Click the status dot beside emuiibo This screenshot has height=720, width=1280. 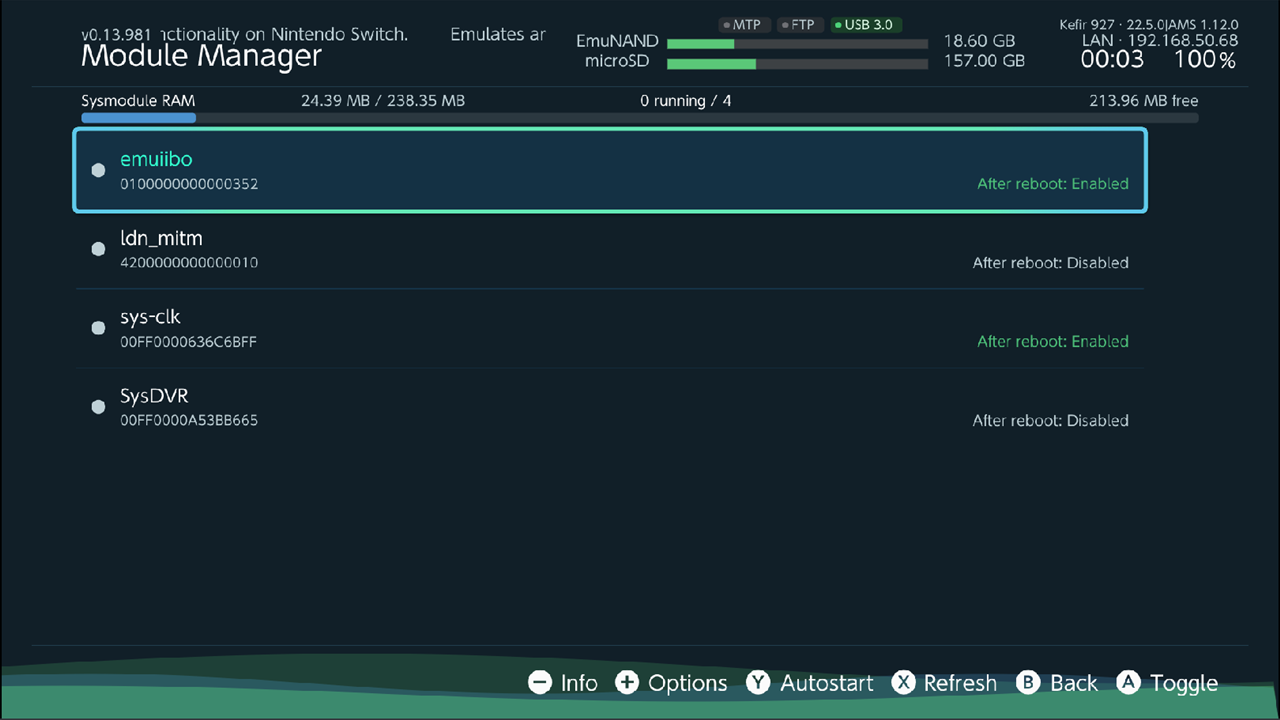tap(98, 170)
